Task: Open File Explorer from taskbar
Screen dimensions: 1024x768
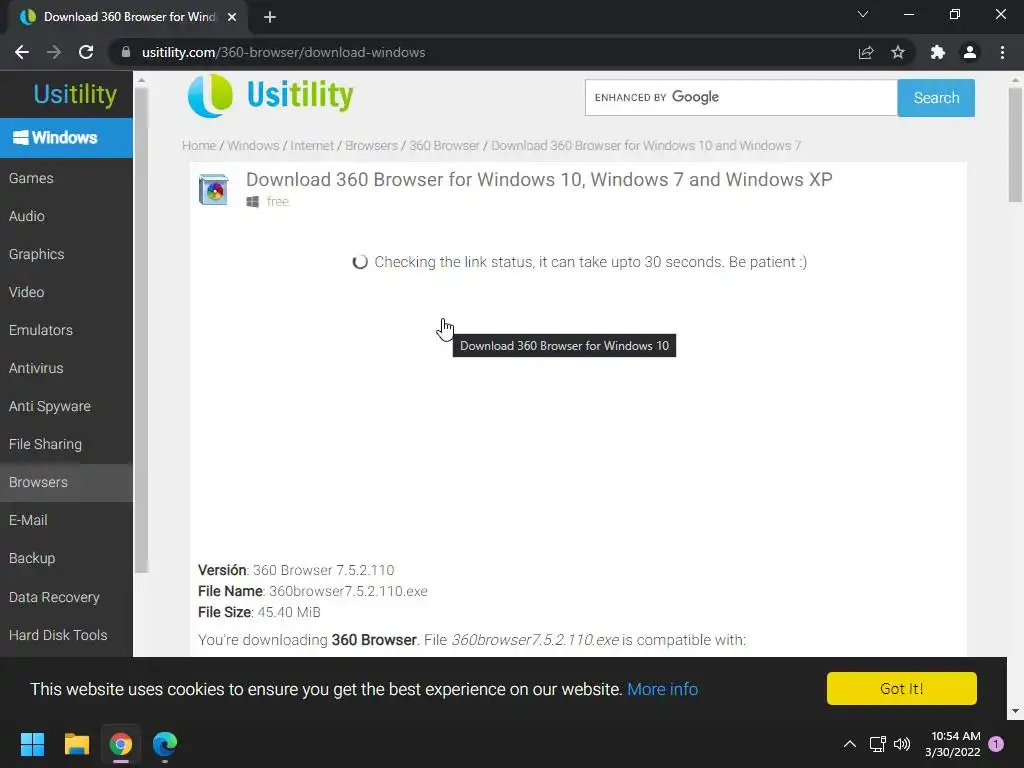Action: coord(76,744)
